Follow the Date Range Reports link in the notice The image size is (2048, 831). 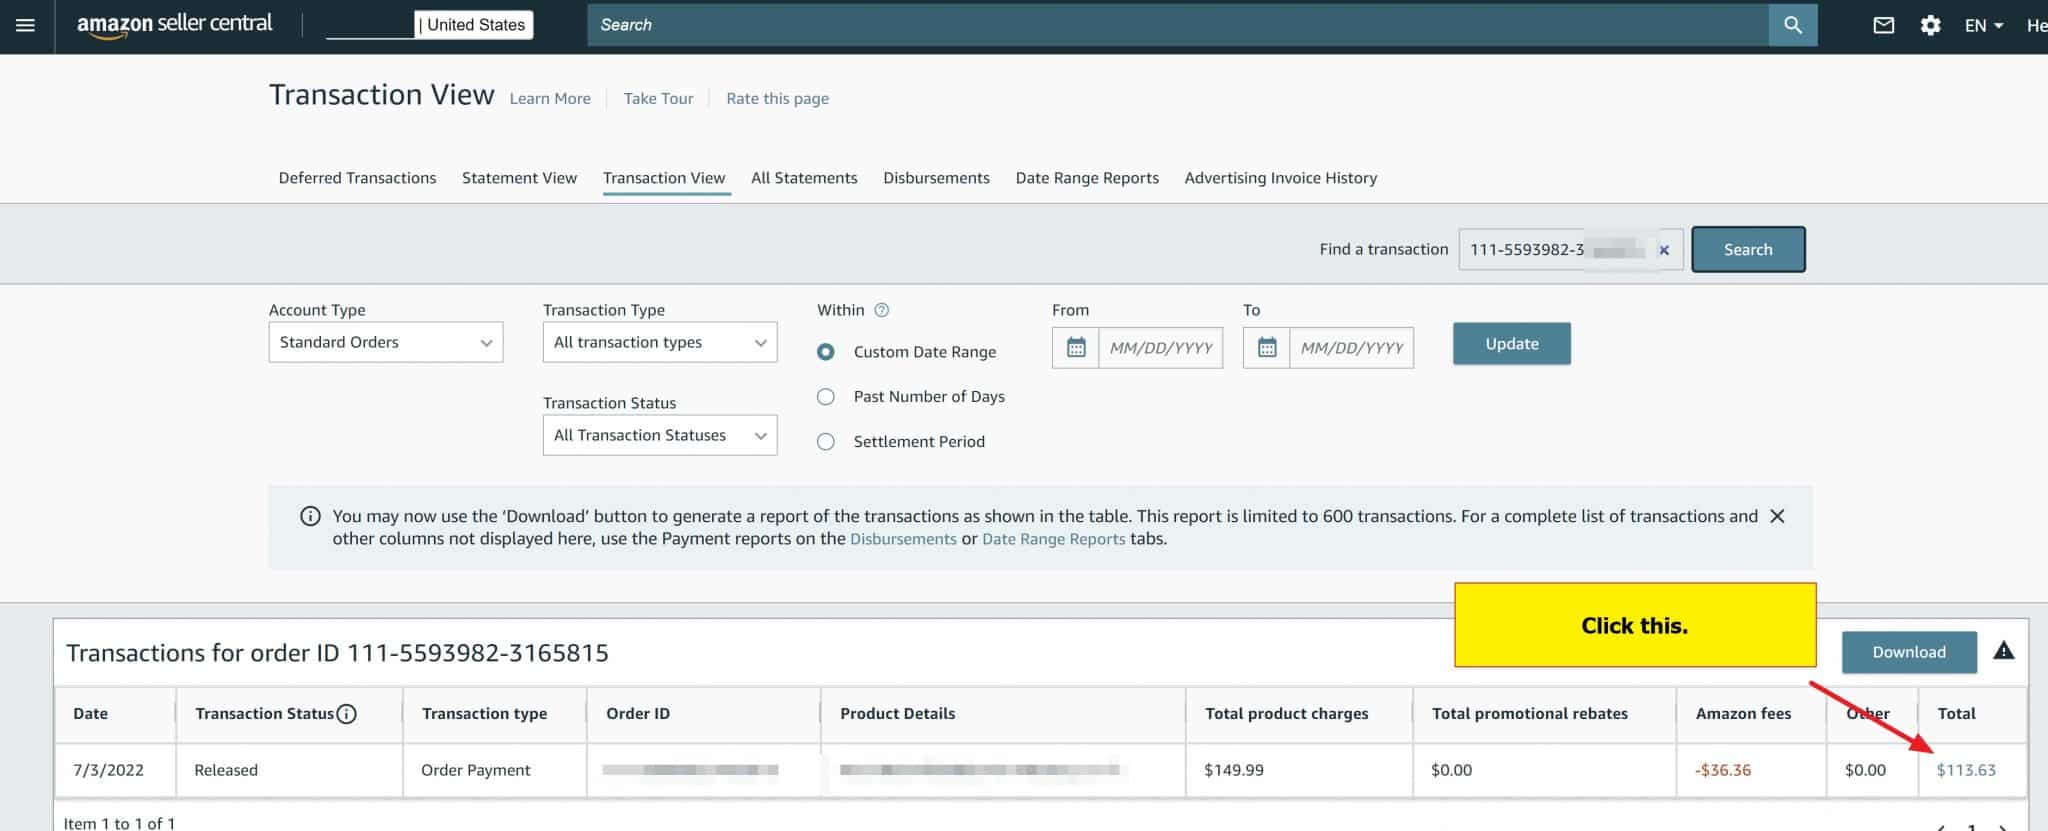1054,539
